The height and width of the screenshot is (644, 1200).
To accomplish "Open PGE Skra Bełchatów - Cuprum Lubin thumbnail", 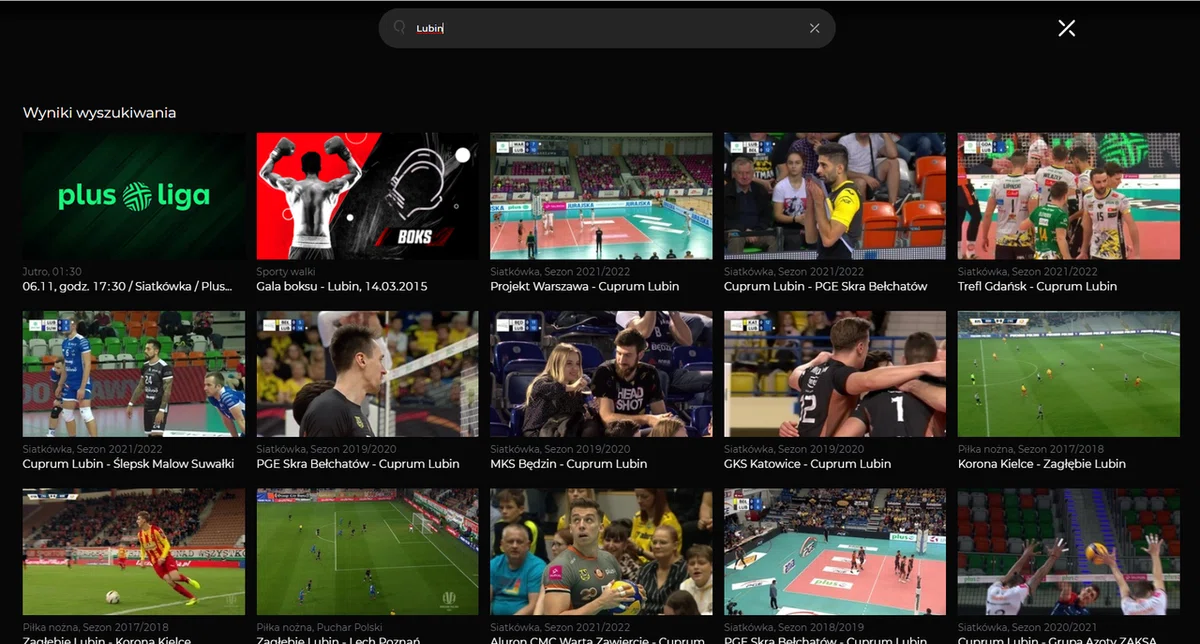I will click(x=367, y=374).
